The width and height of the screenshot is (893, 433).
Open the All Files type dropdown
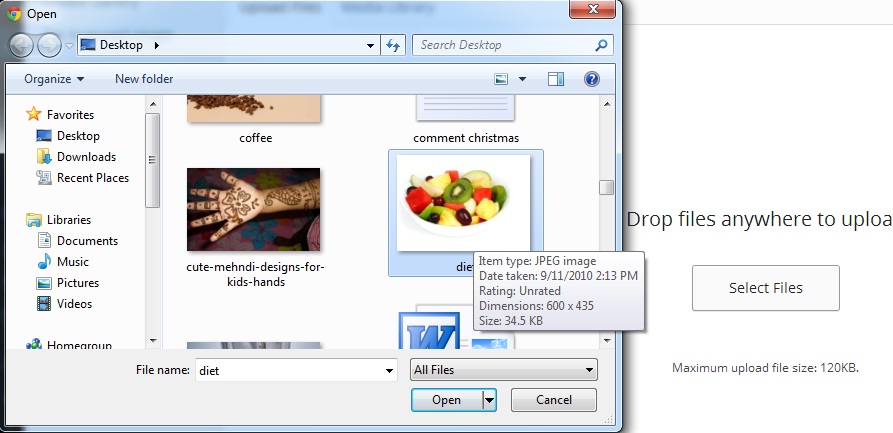pos(503,370)
